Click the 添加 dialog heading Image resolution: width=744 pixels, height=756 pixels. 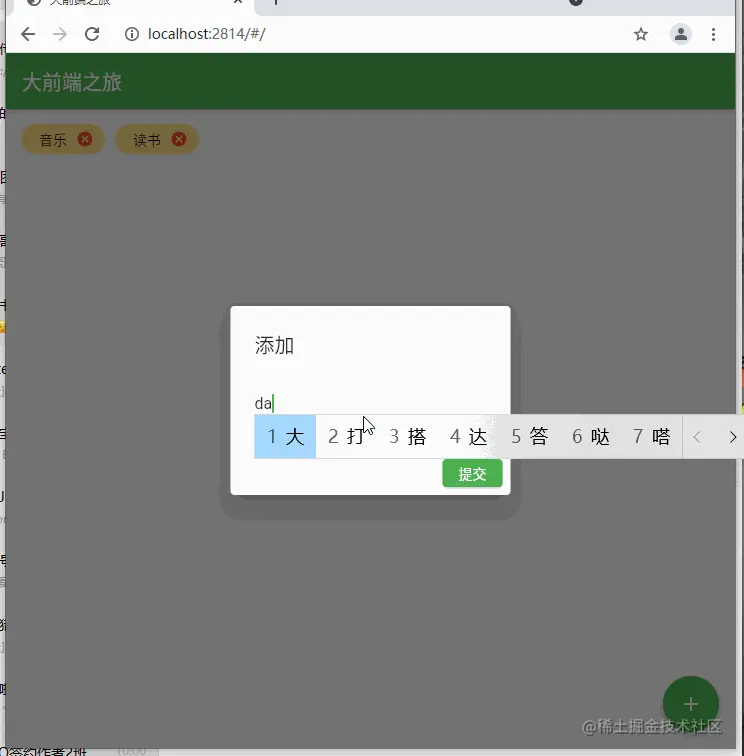pyautogui.click(x=274, y=346)
